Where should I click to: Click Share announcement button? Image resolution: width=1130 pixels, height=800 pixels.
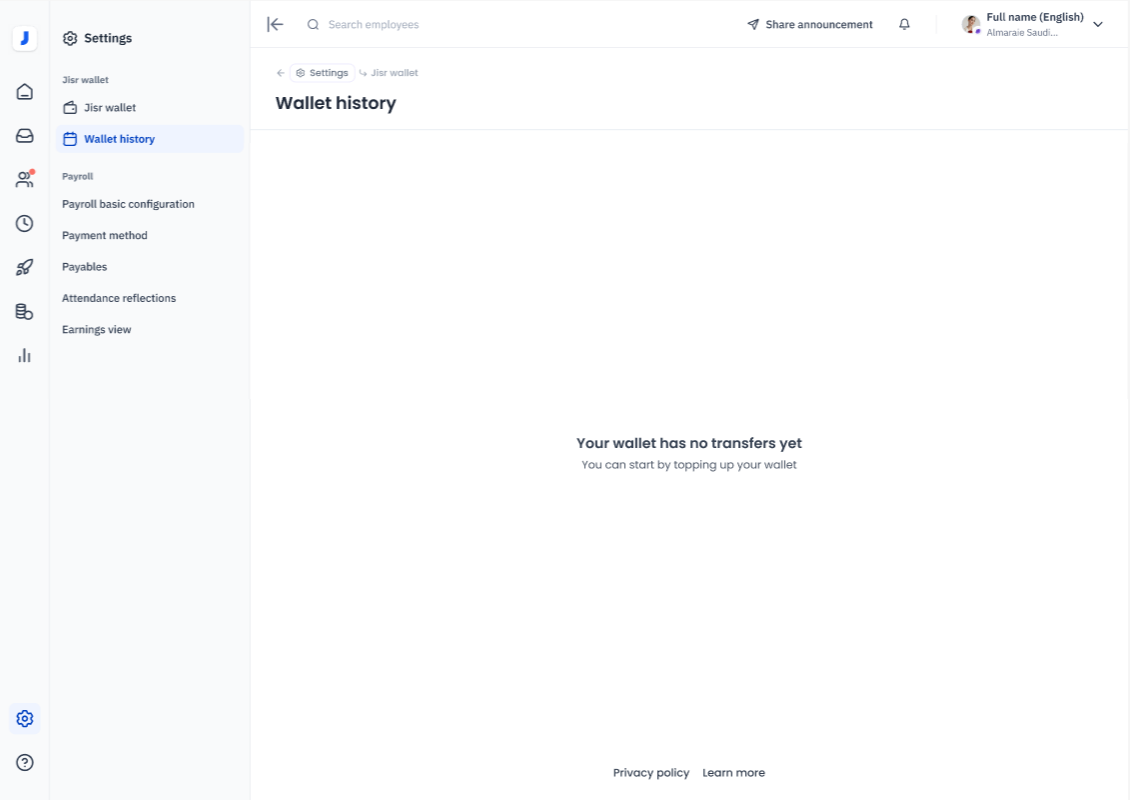[x=810, y=24]
